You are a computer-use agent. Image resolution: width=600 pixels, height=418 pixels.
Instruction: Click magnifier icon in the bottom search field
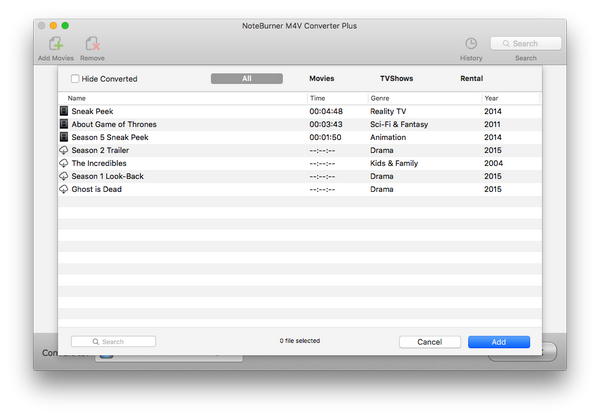pyautogui.click(x=96, y=341)
